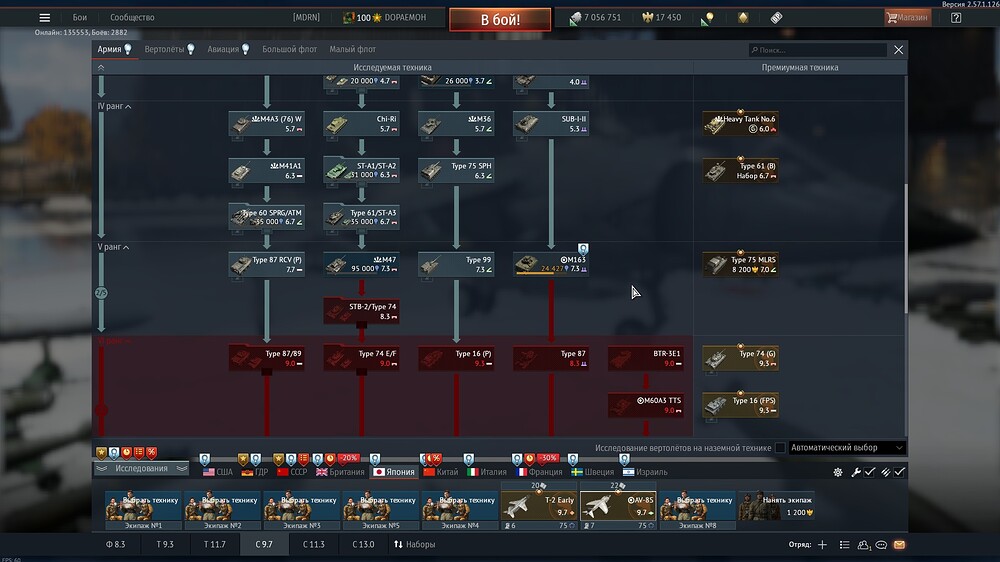Switch to the Вертолёты tab
The image size is (1000, 562).
pos(169,49)
